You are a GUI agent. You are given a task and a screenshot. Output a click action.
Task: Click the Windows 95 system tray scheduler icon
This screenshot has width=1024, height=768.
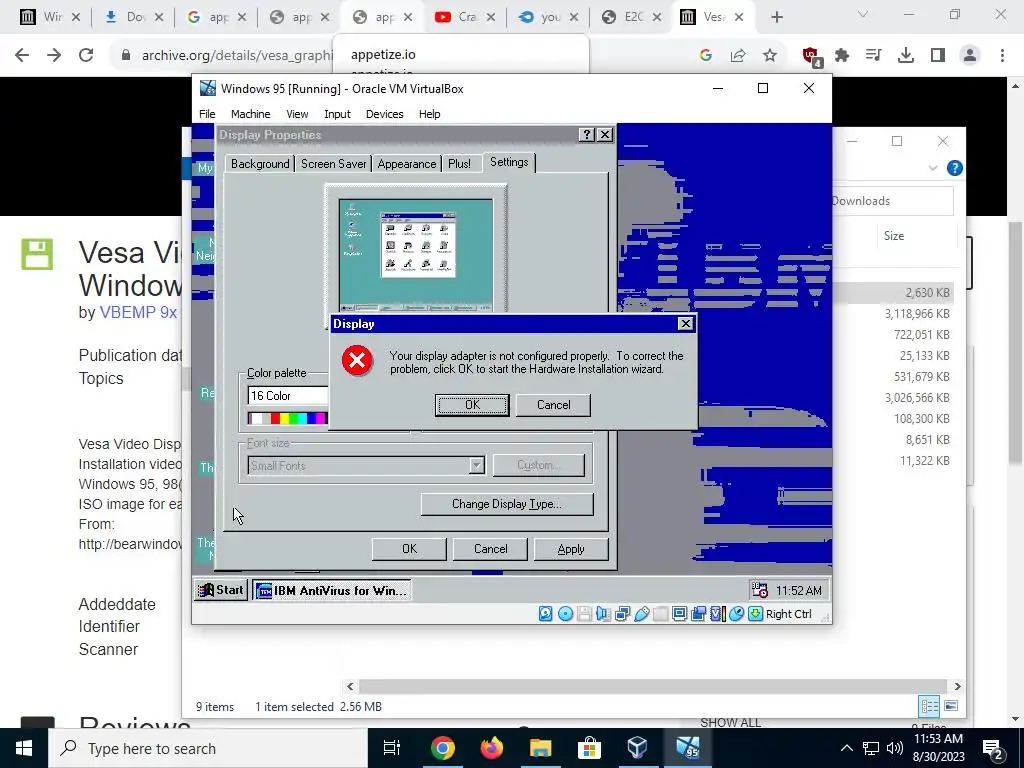760,590
